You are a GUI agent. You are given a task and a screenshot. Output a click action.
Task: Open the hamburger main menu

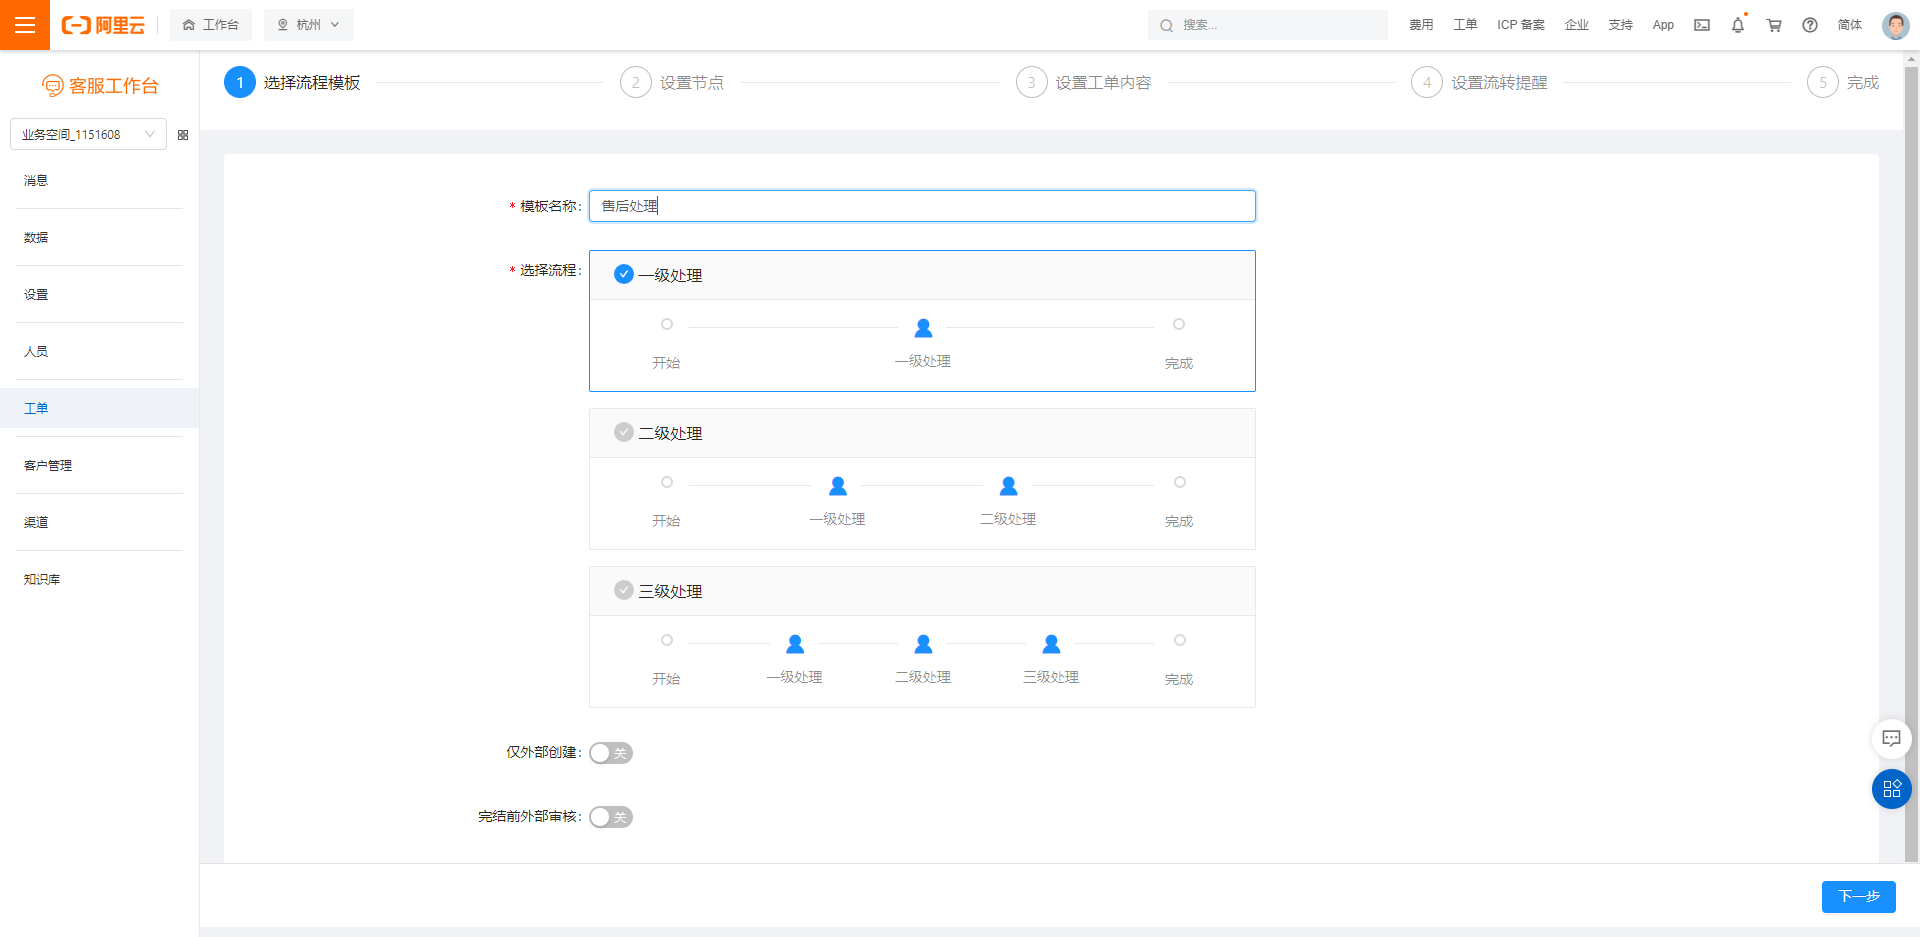point(25,25)
